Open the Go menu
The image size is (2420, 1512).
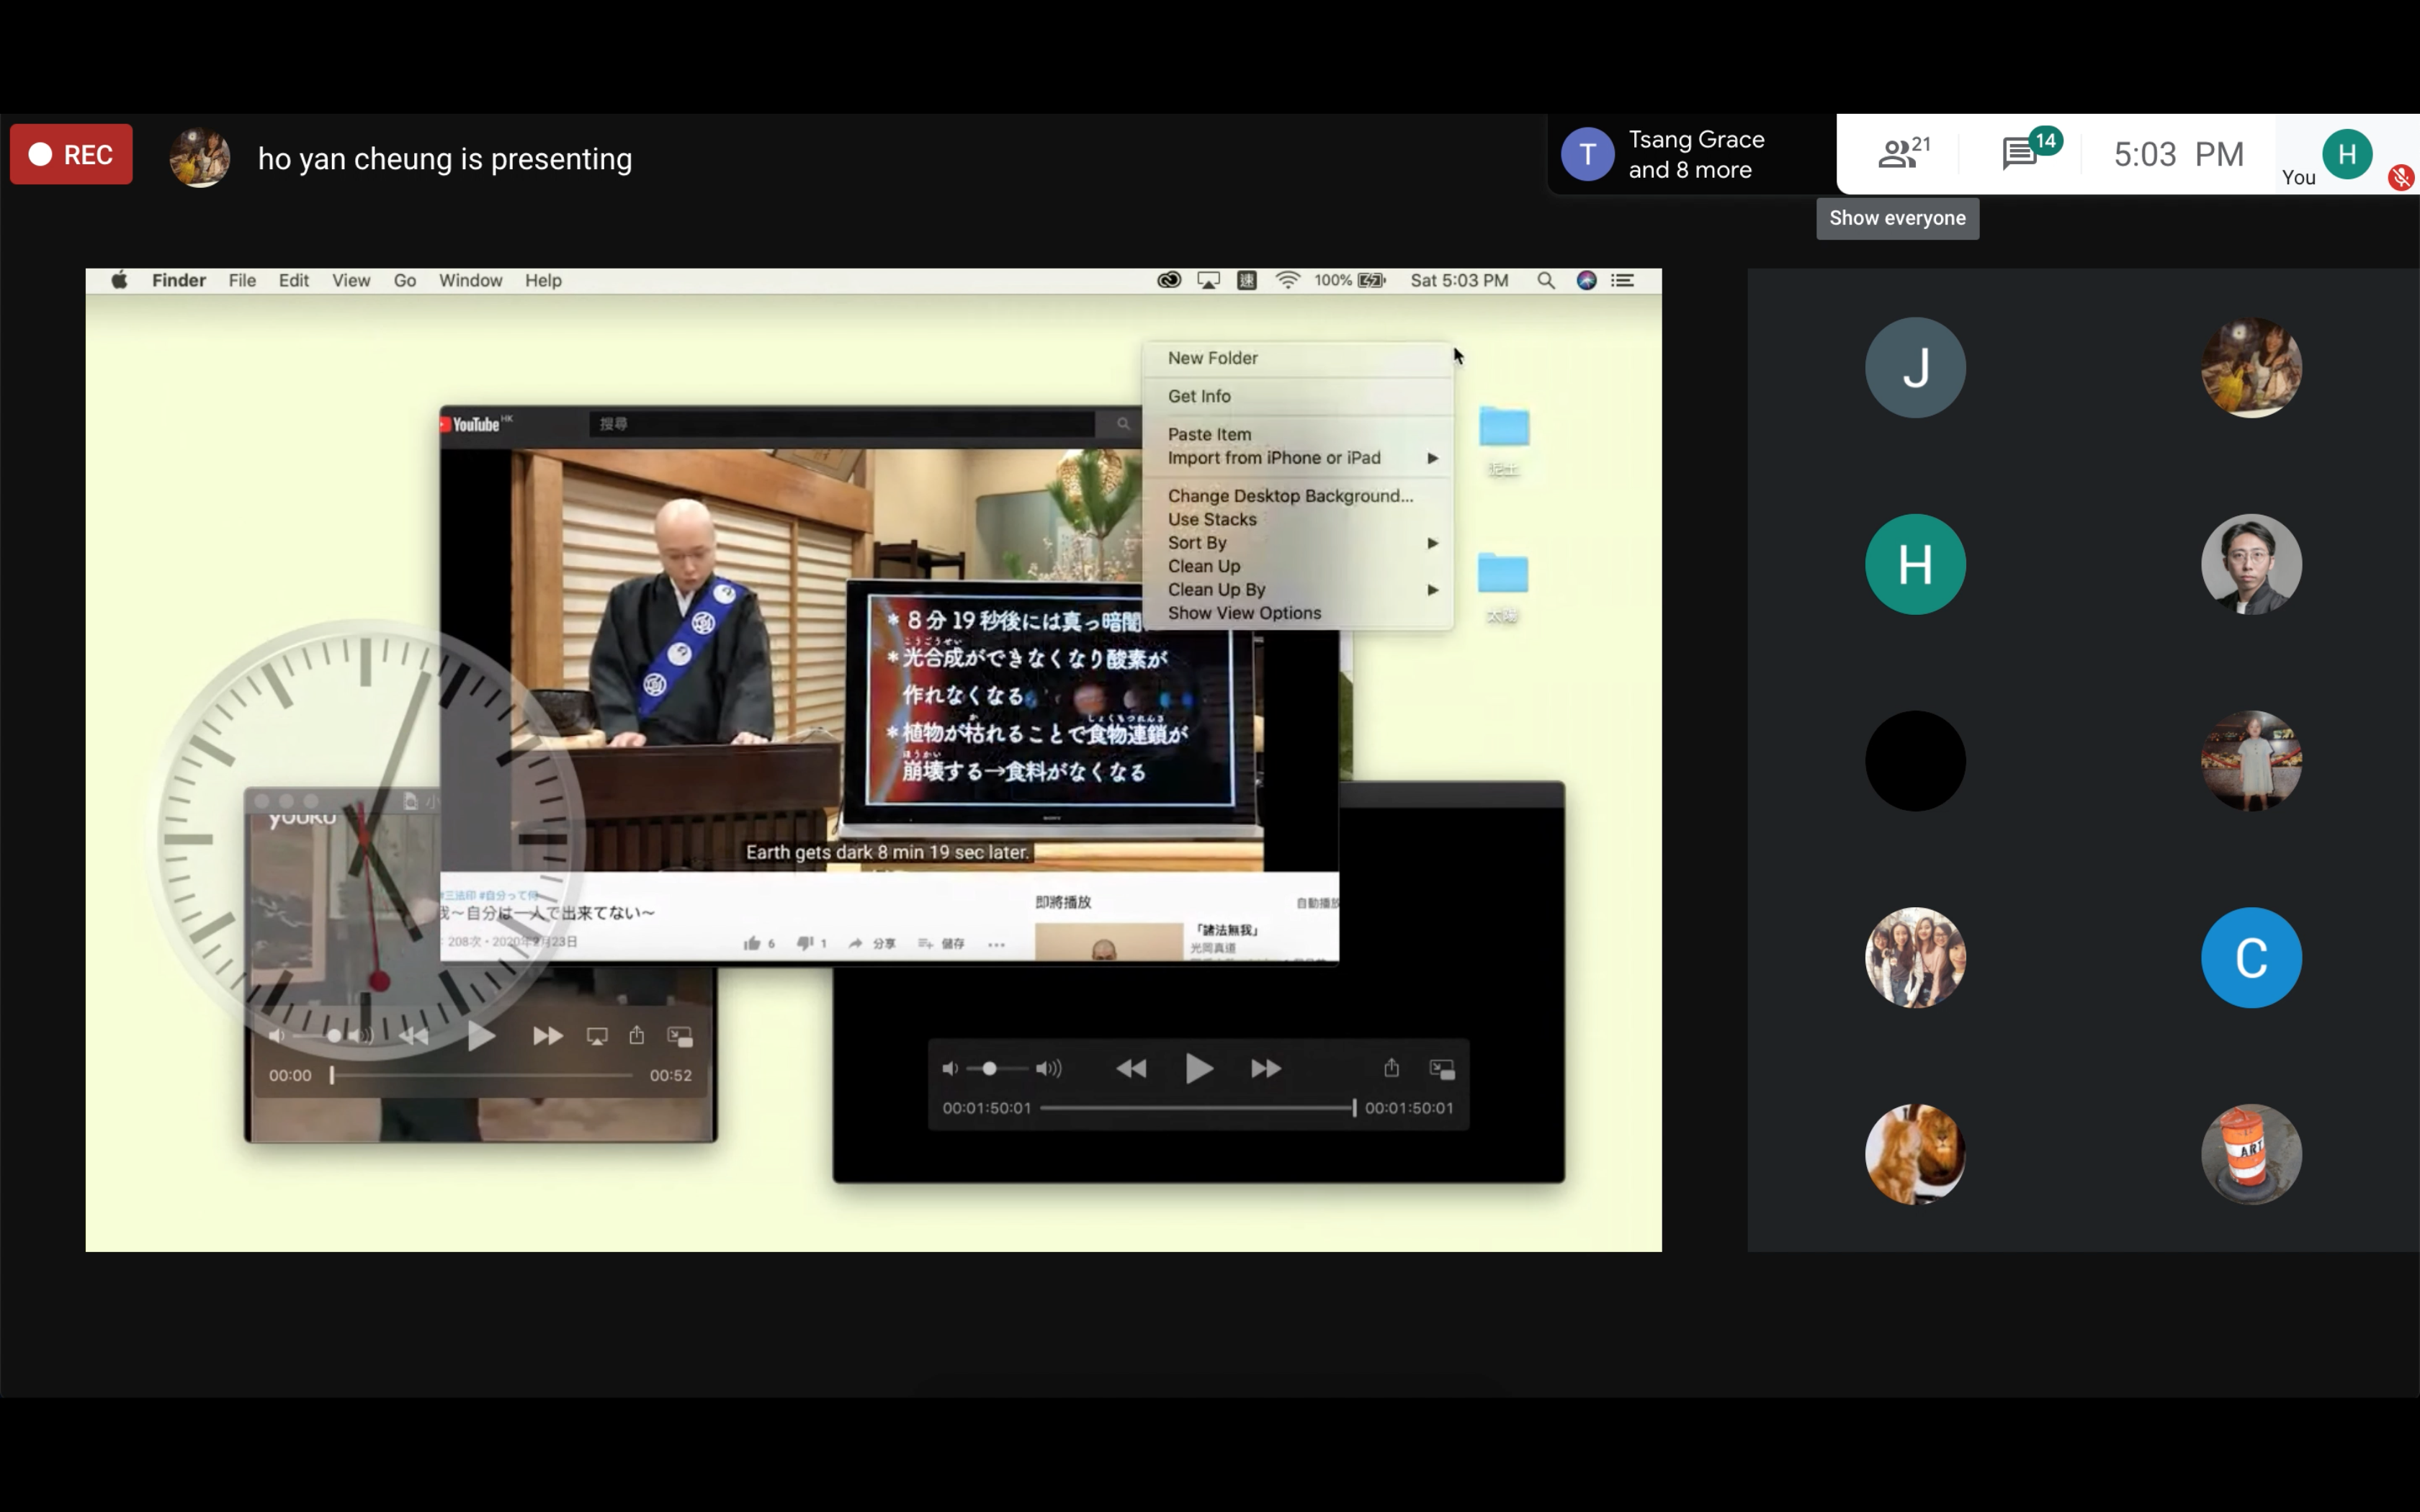pos(405,280)
